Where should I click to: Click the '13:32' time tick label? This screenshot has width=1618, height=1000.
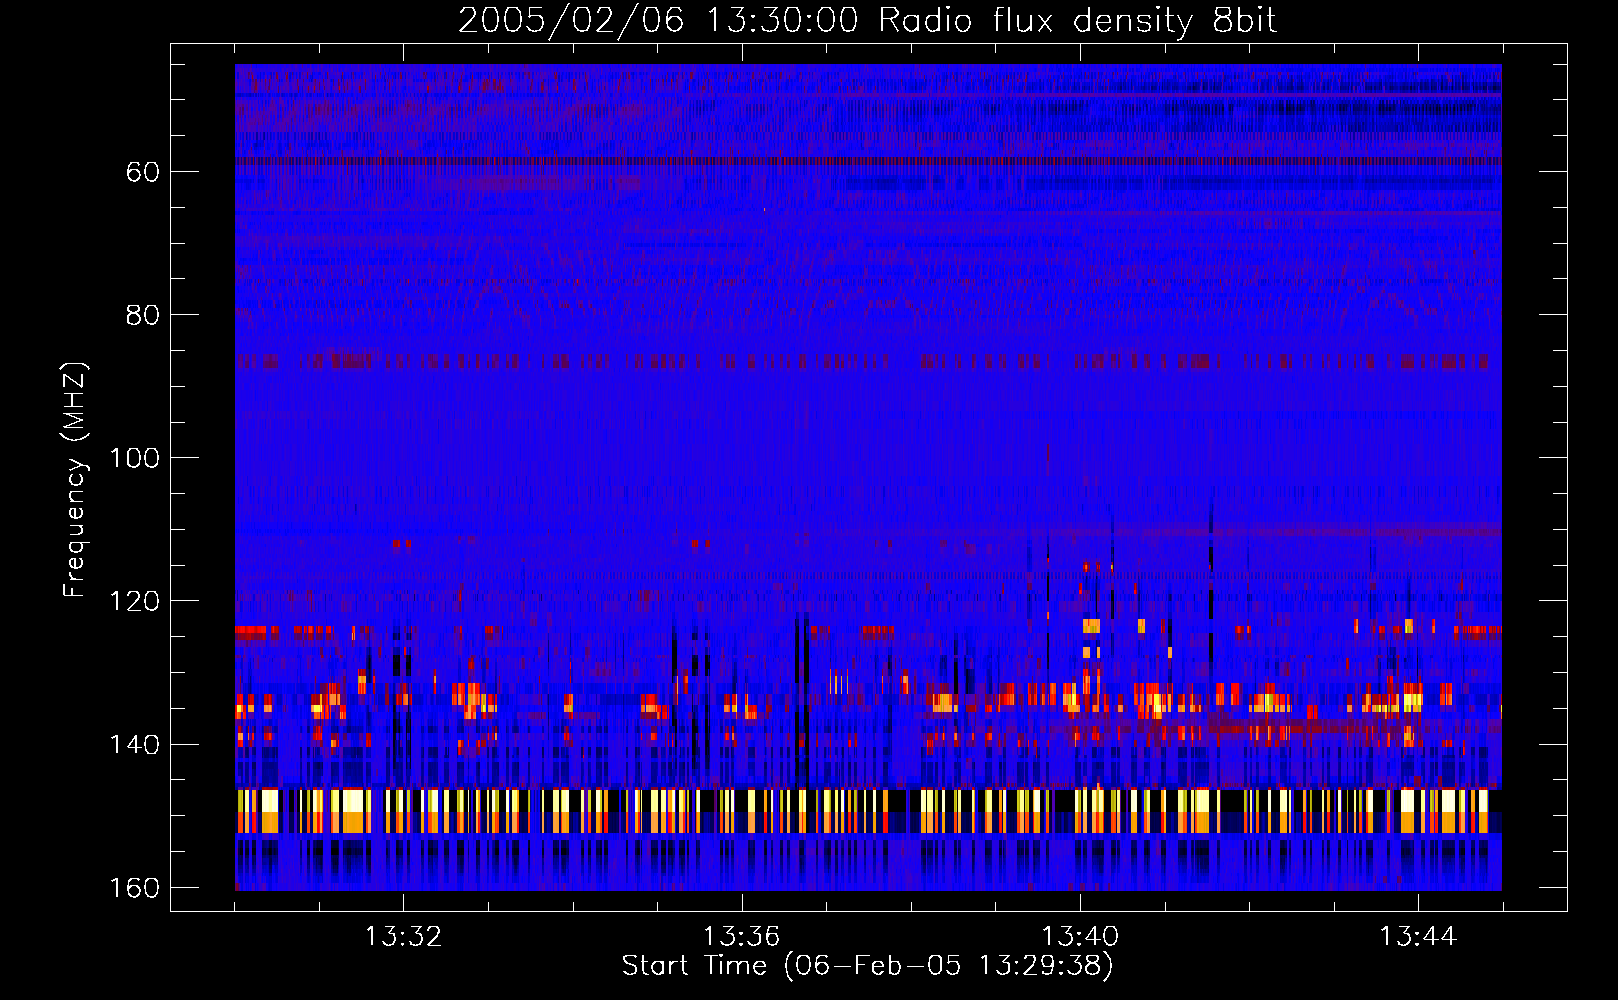[x=403, y=937]
